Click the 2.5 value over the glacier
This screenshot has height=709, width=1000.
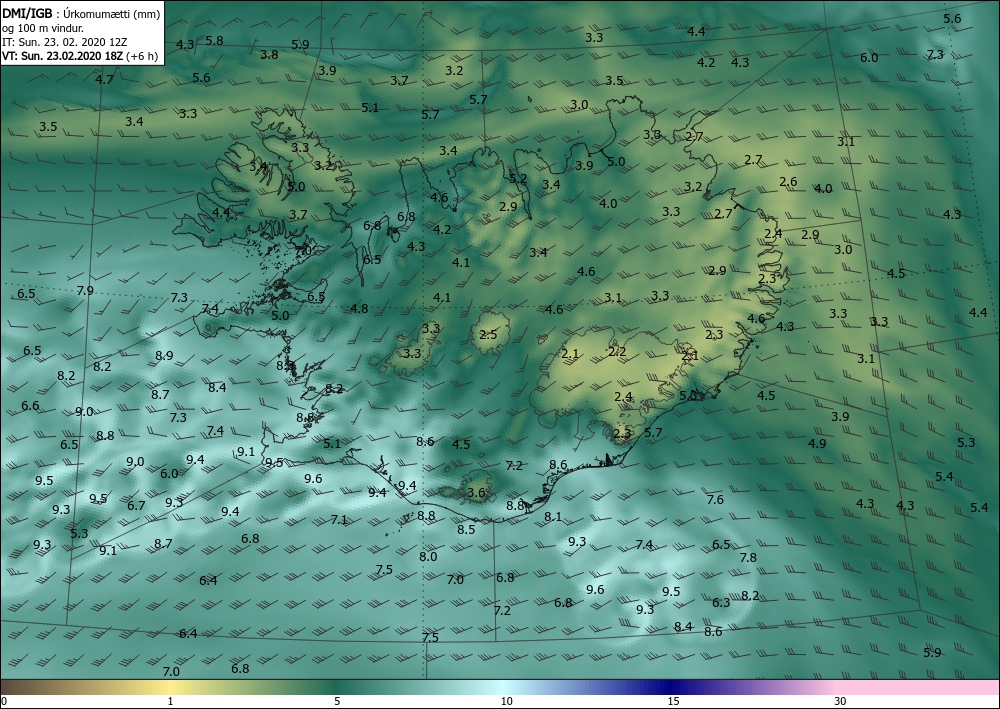tap(488, 335)
